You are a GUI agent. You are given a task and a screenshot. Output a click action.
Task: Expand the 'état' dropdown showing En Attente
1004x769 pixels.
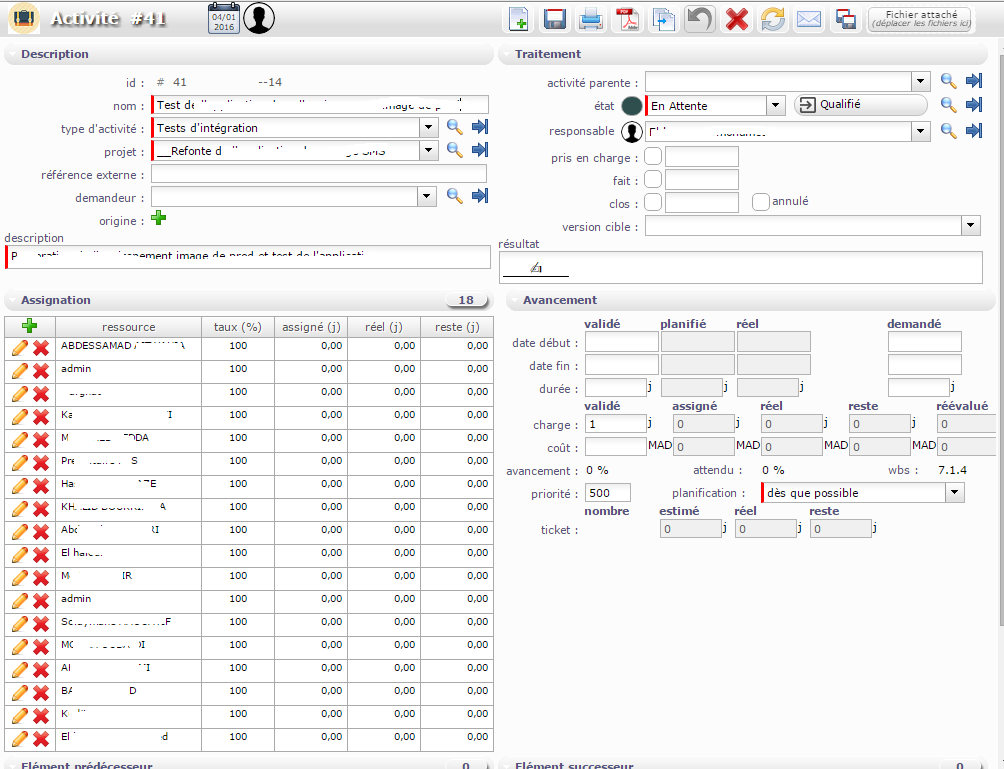(775, 105)
